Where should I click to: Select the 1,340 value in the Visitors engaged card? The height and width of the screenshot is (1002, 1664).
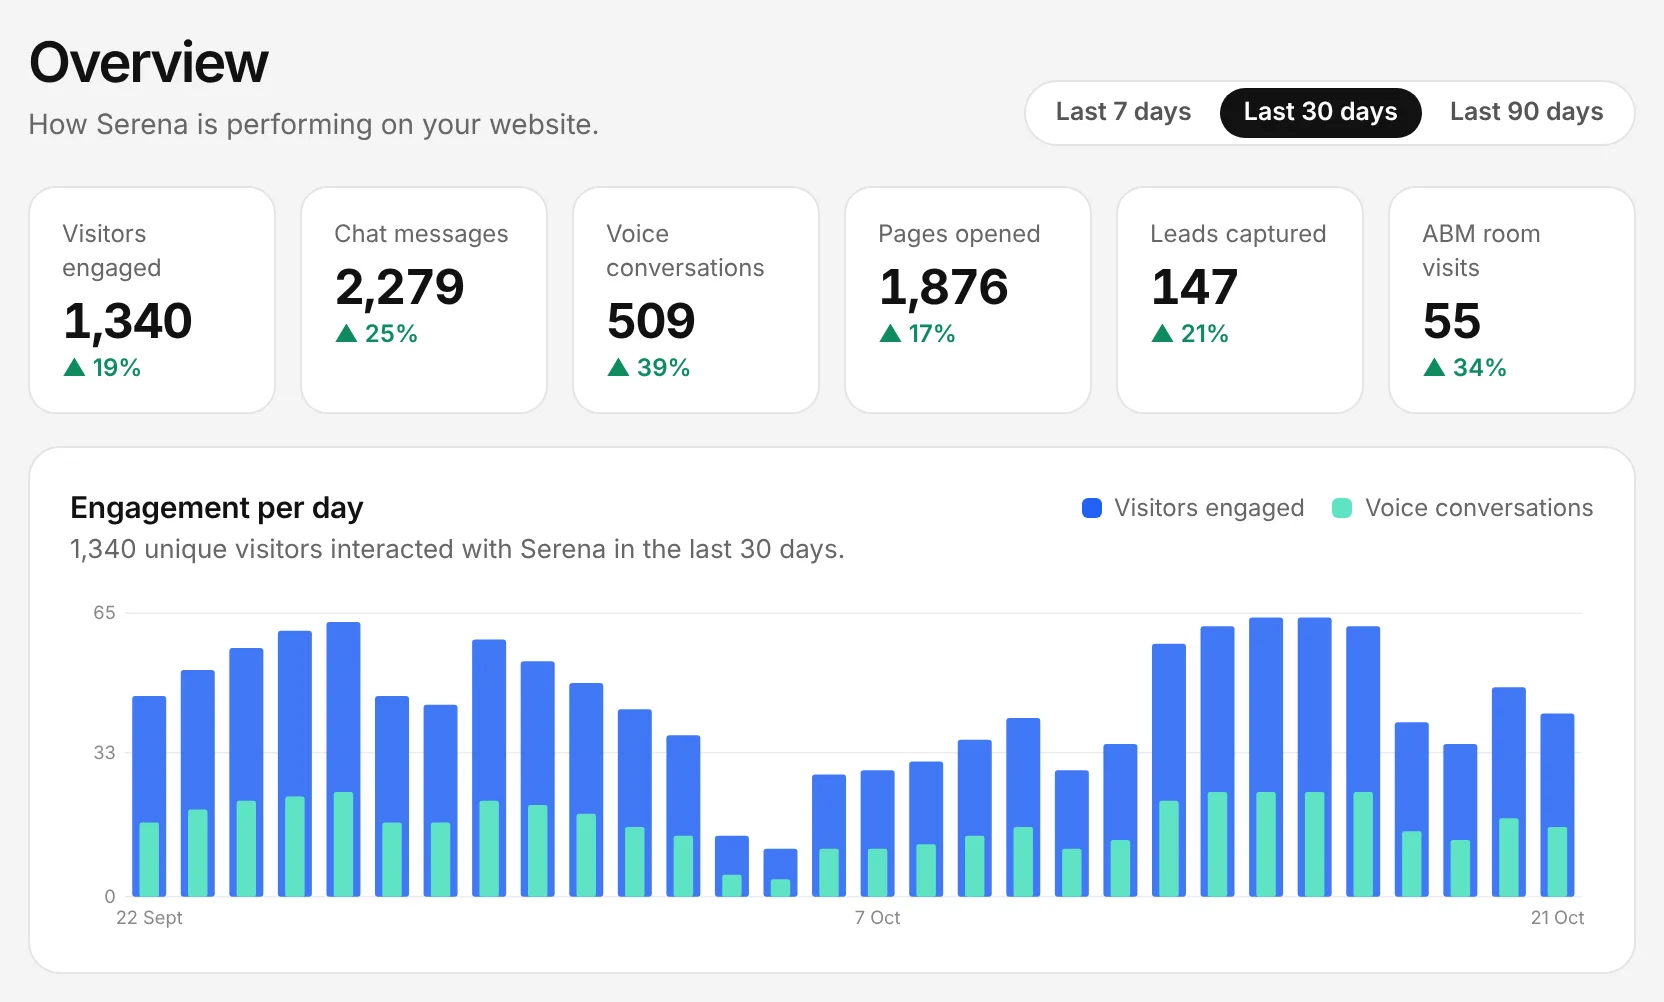point(128,321)
